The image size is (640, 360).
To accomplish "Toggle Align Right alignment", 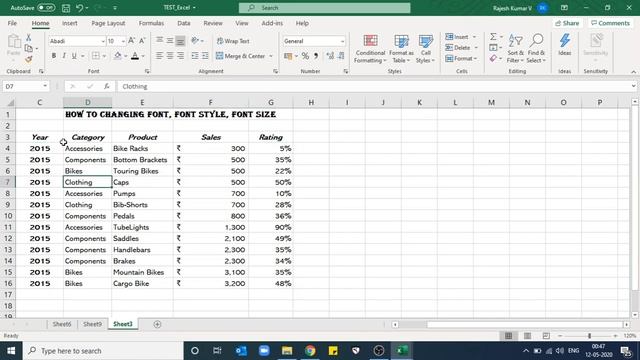I will pos(180,56).
